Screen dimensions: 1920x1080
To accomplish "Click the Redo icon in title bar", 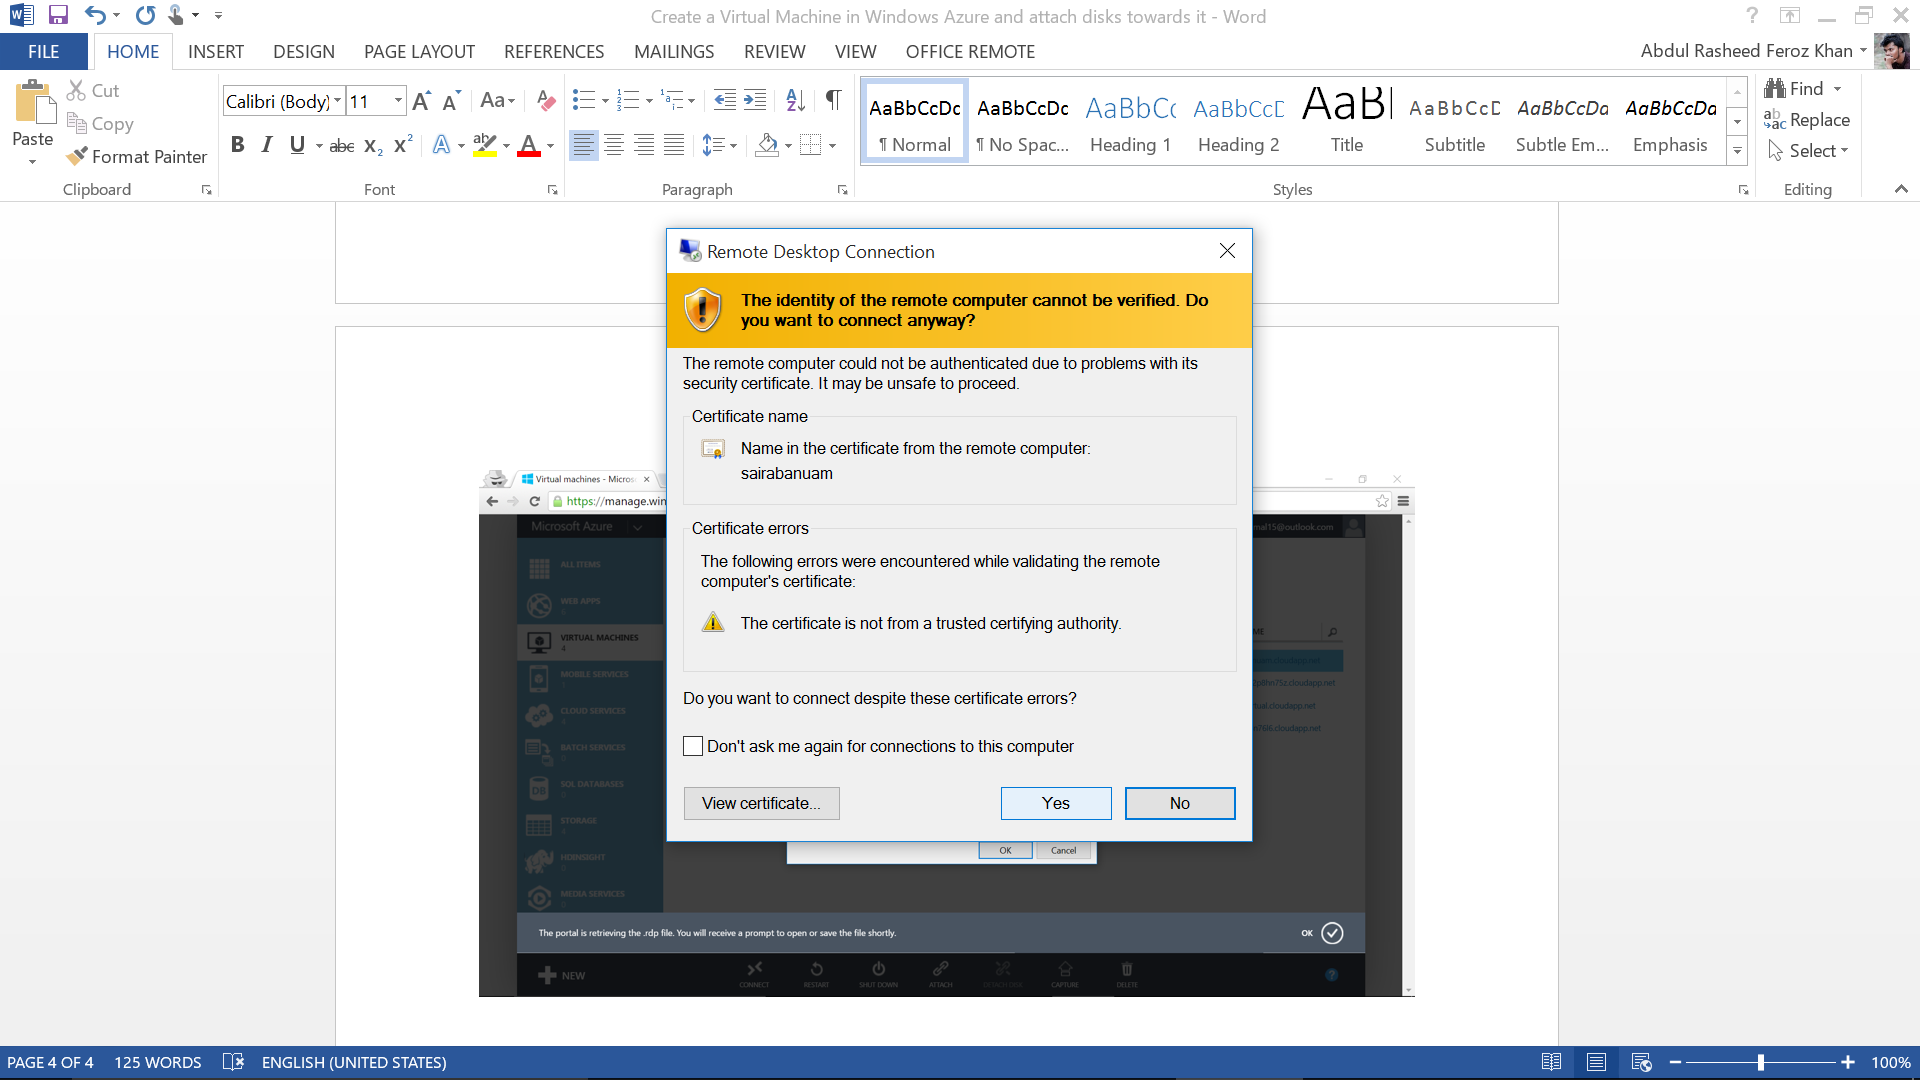I will click(x=145, y=15).
